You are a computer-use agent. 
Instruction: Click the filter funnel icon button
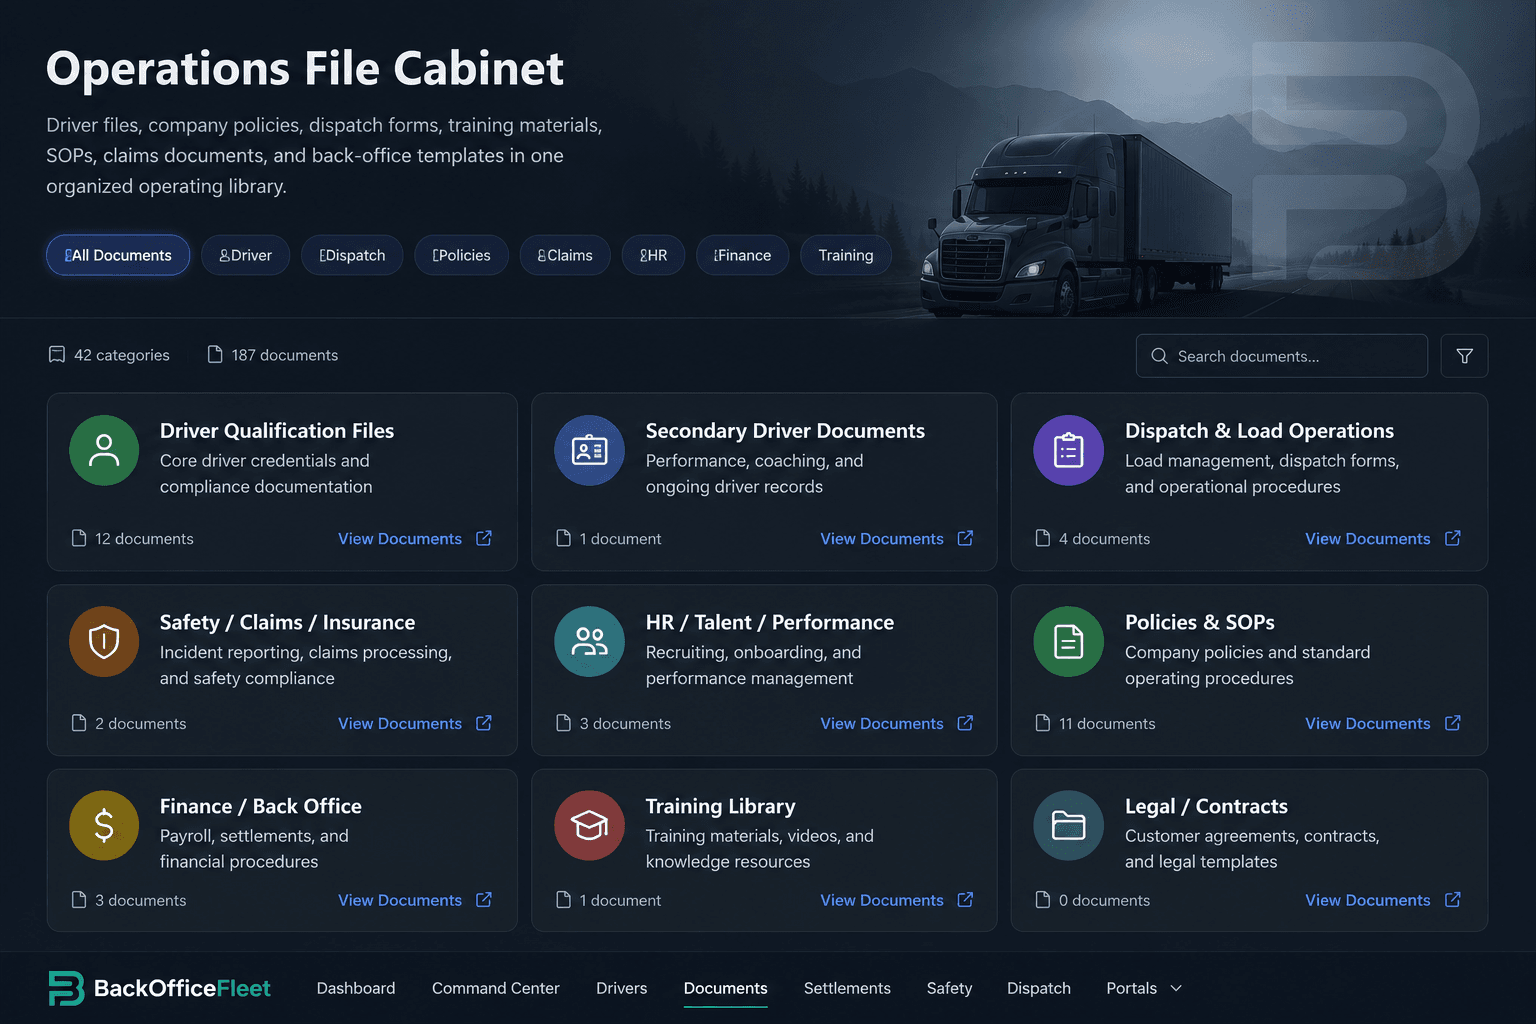click(1464, 356)
